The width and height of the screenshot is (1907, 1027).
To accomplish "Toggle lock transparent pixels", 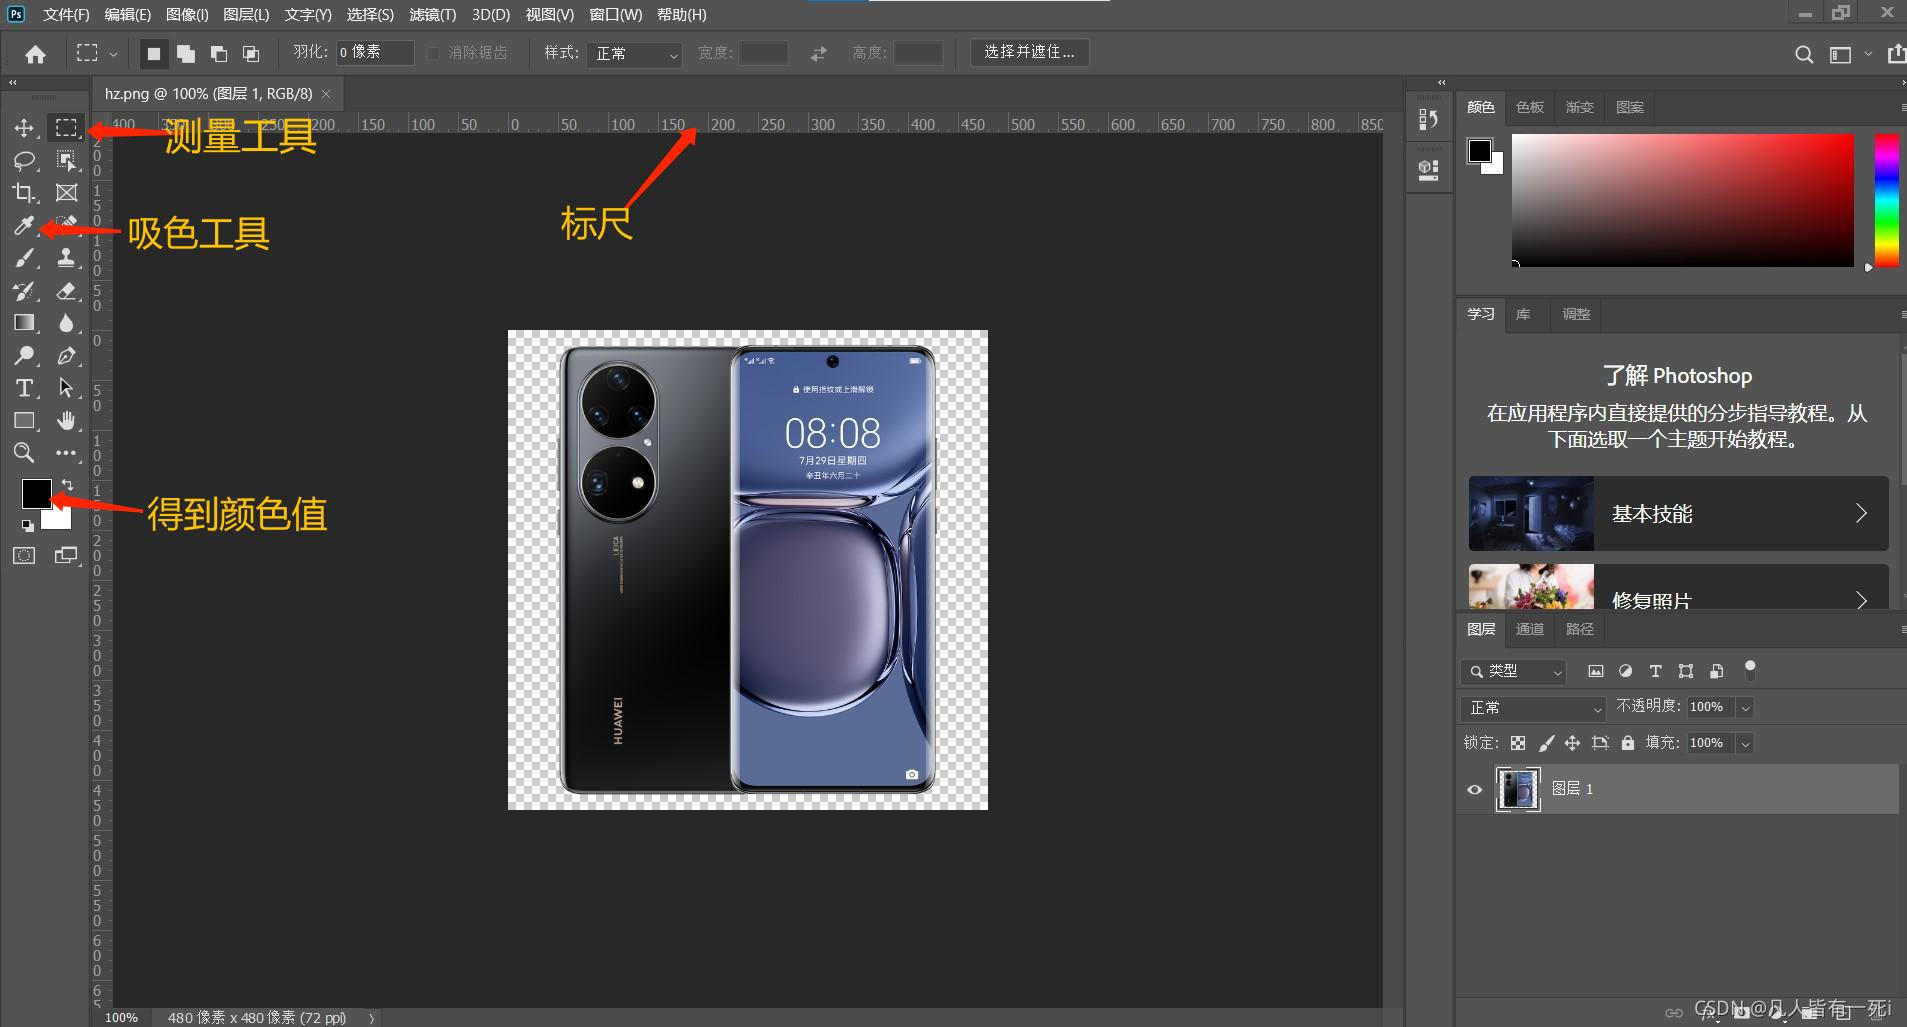I will pyautogui.click(x=1518, y=743).
